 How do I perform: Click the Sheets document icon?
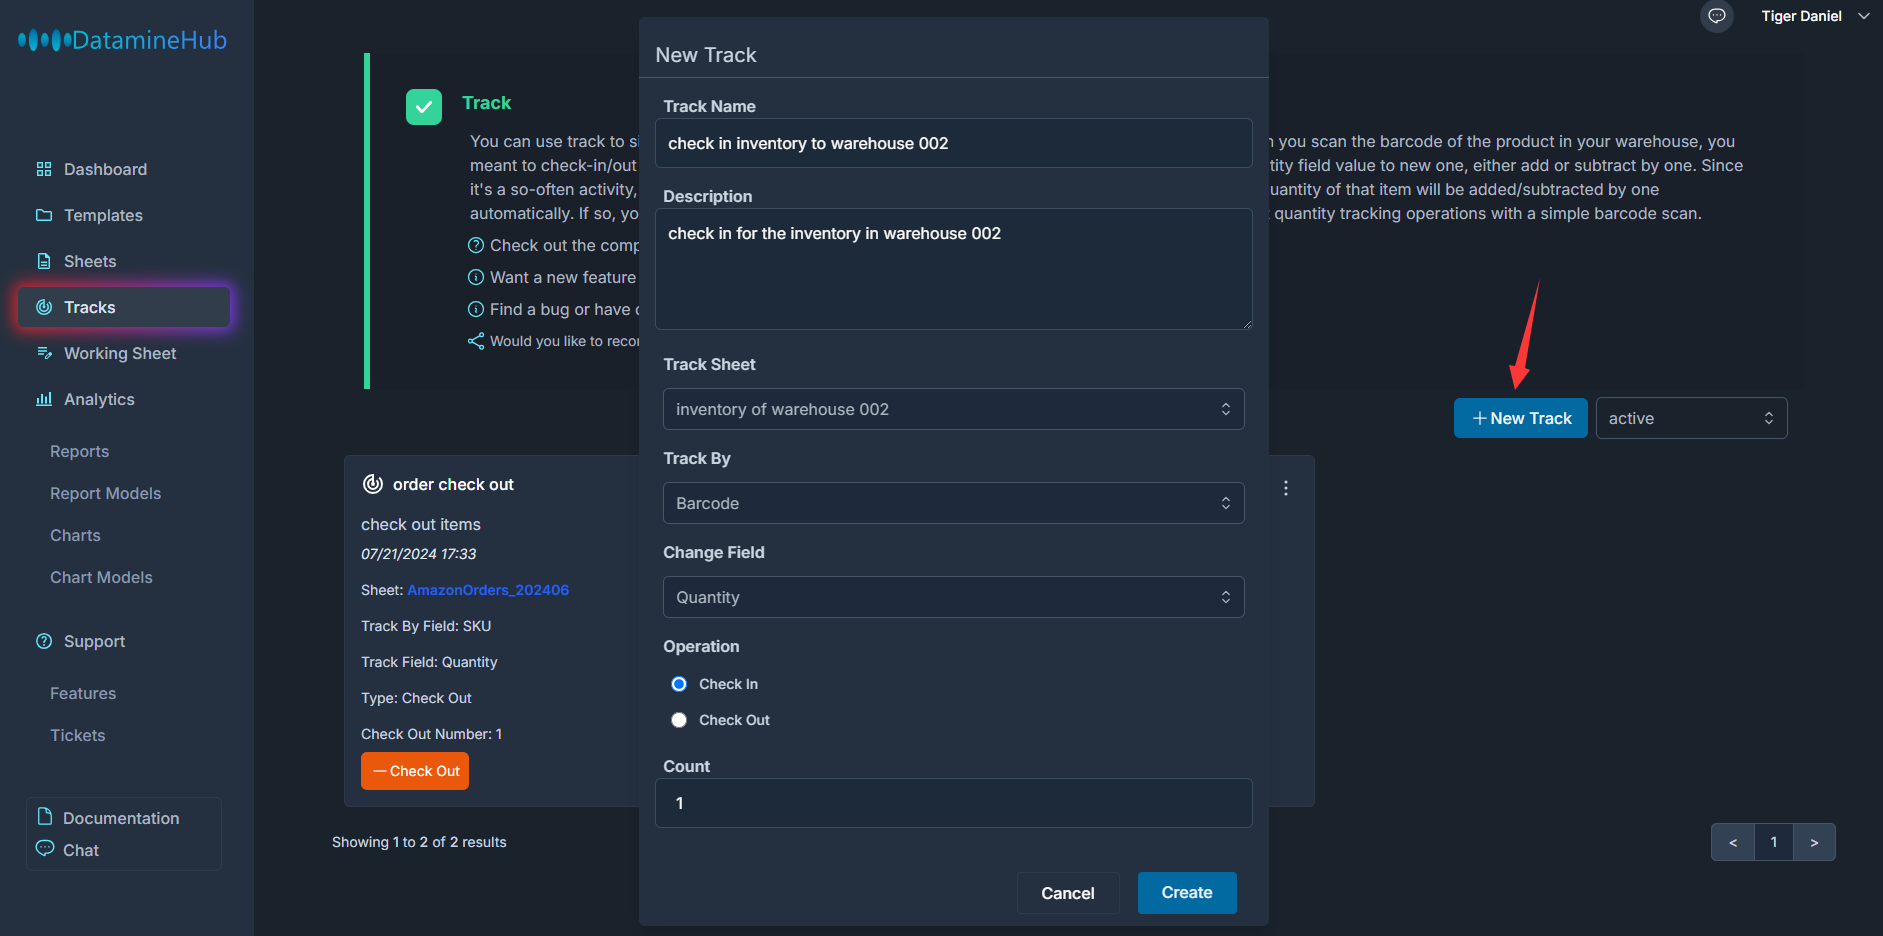click(x=44, y=261)
